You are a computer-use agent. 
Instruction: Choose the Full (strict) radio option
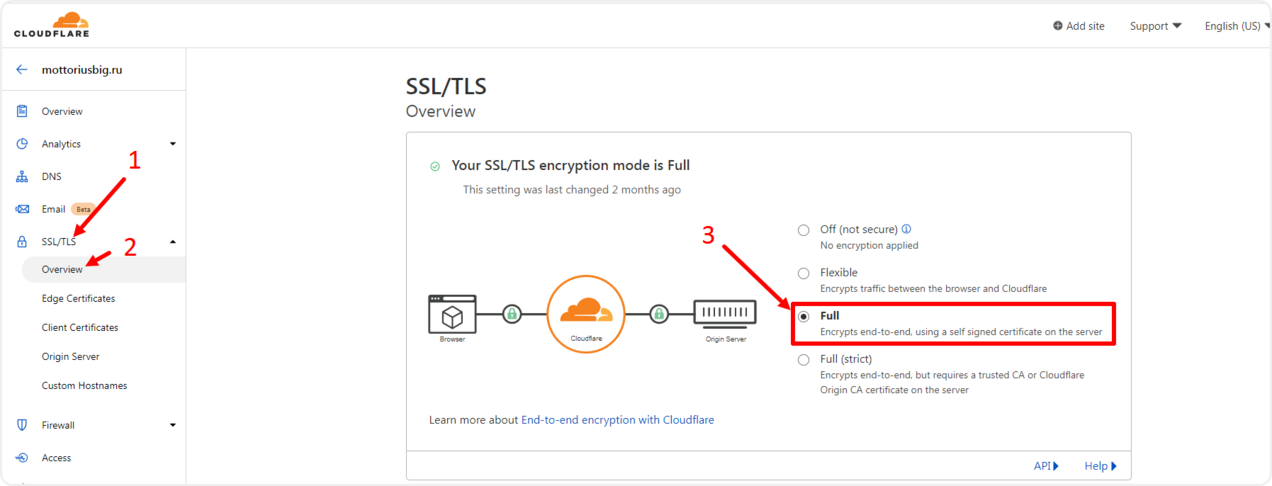804,360
